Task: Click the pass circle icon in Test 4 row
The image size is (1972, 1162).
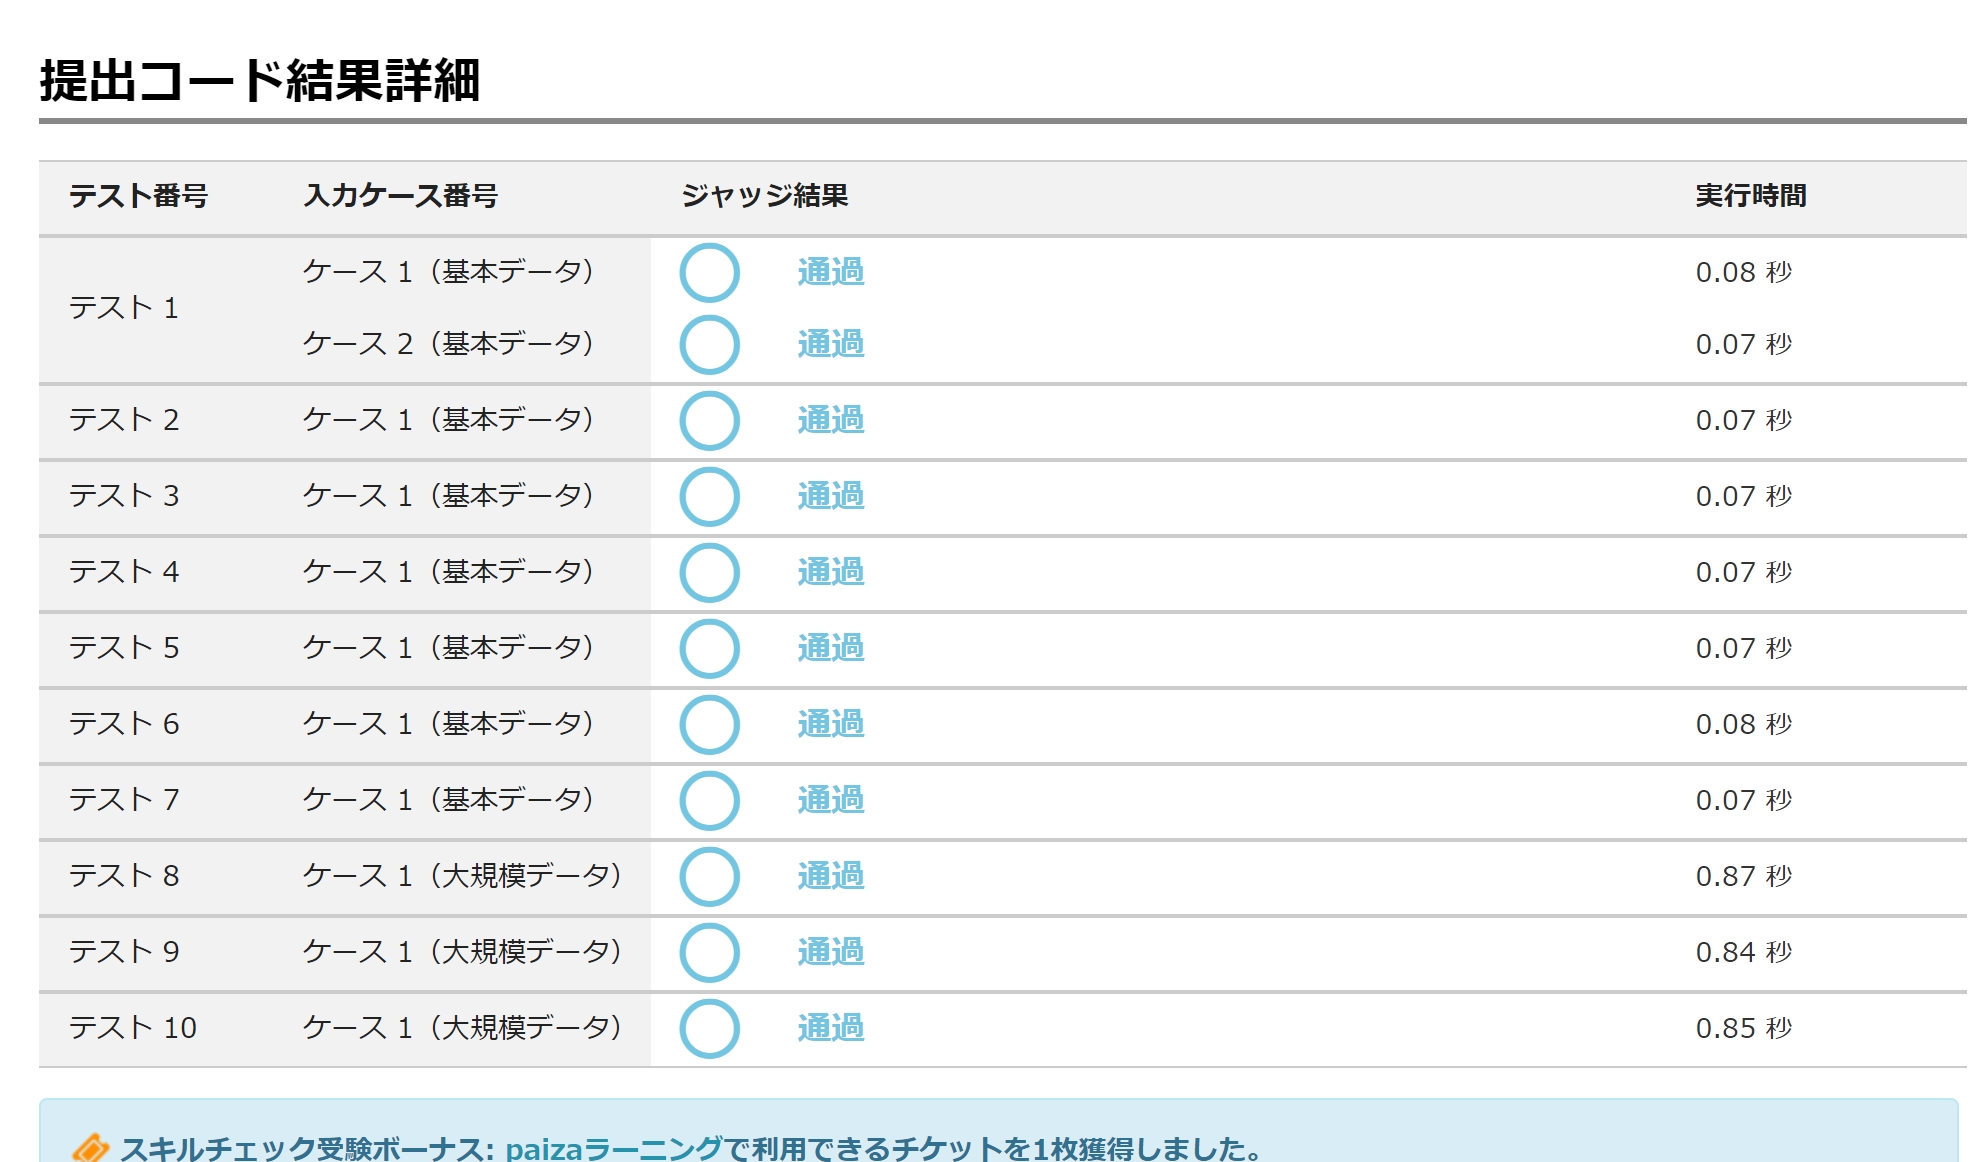Action: point(709,573)
